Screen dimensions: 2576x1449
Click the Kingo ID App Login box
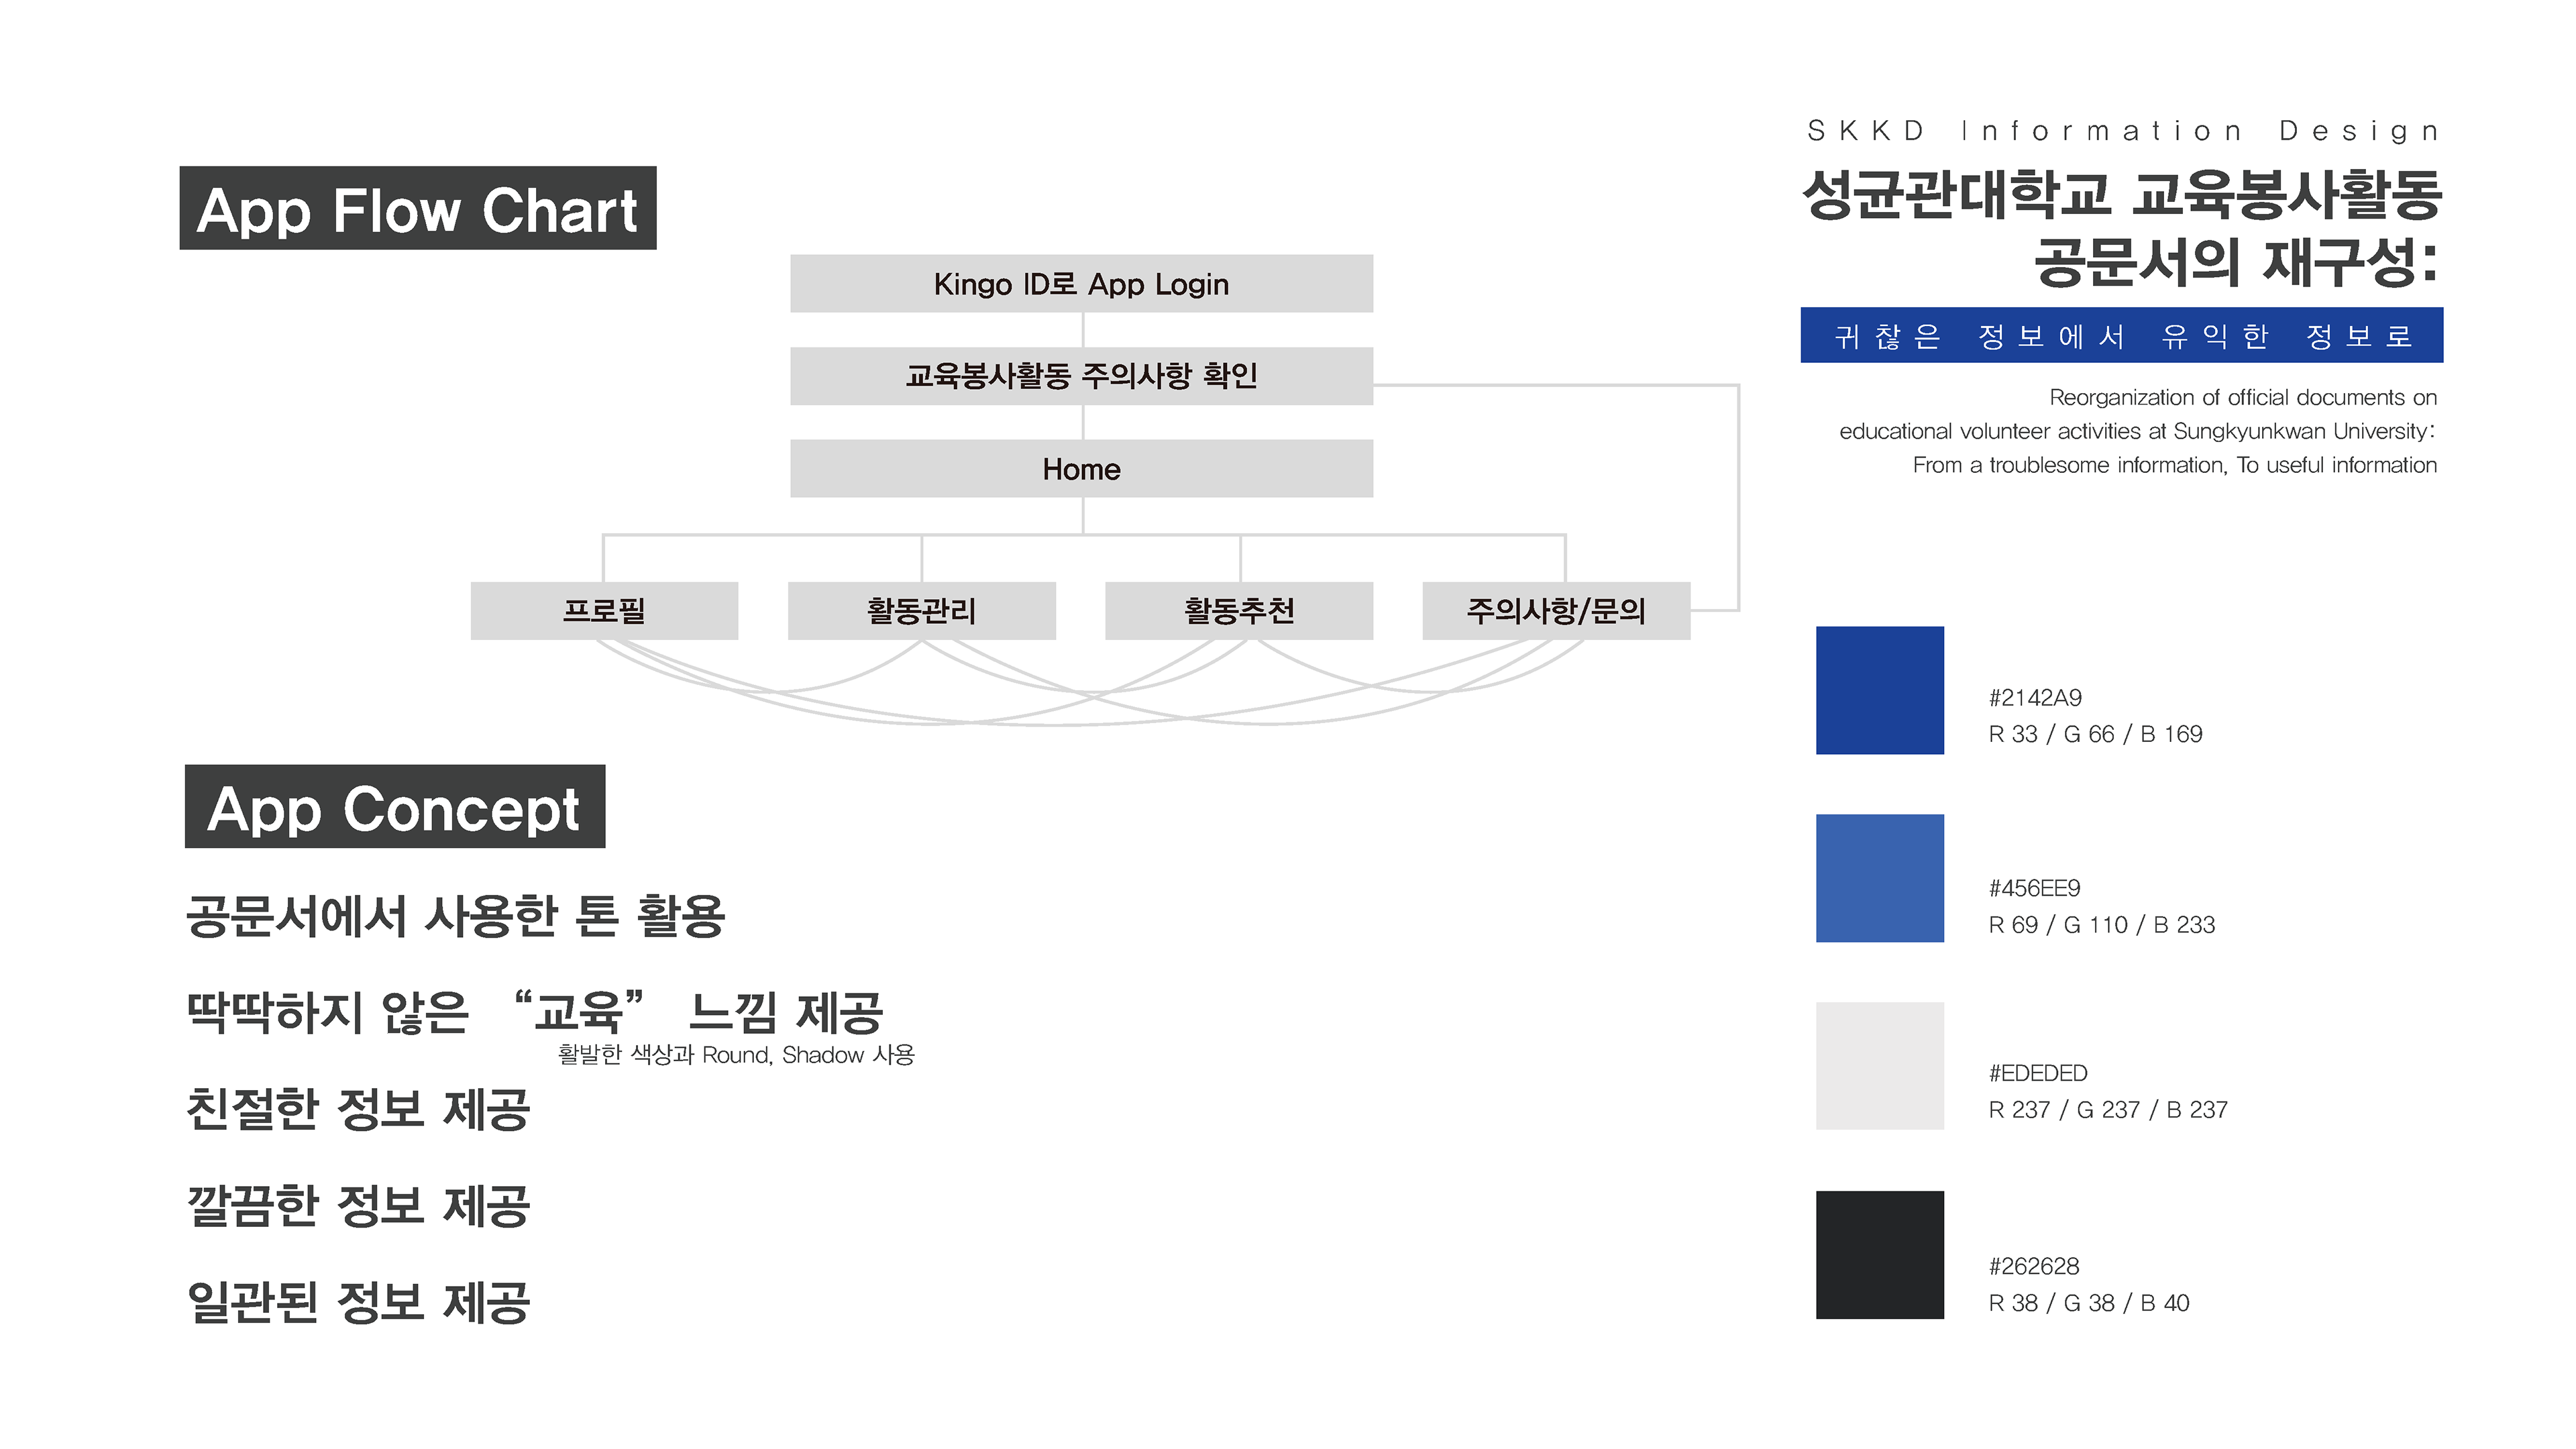point(1081,284)
